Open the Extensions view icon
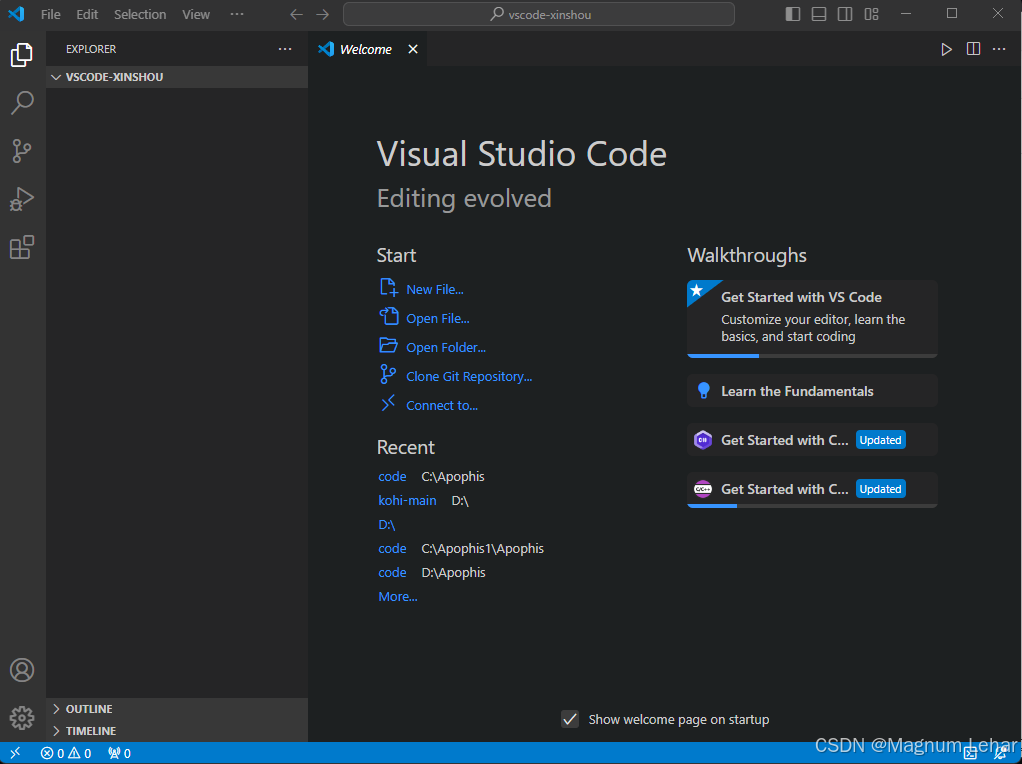Screen dimensions: 1022x764 (22, 248)
